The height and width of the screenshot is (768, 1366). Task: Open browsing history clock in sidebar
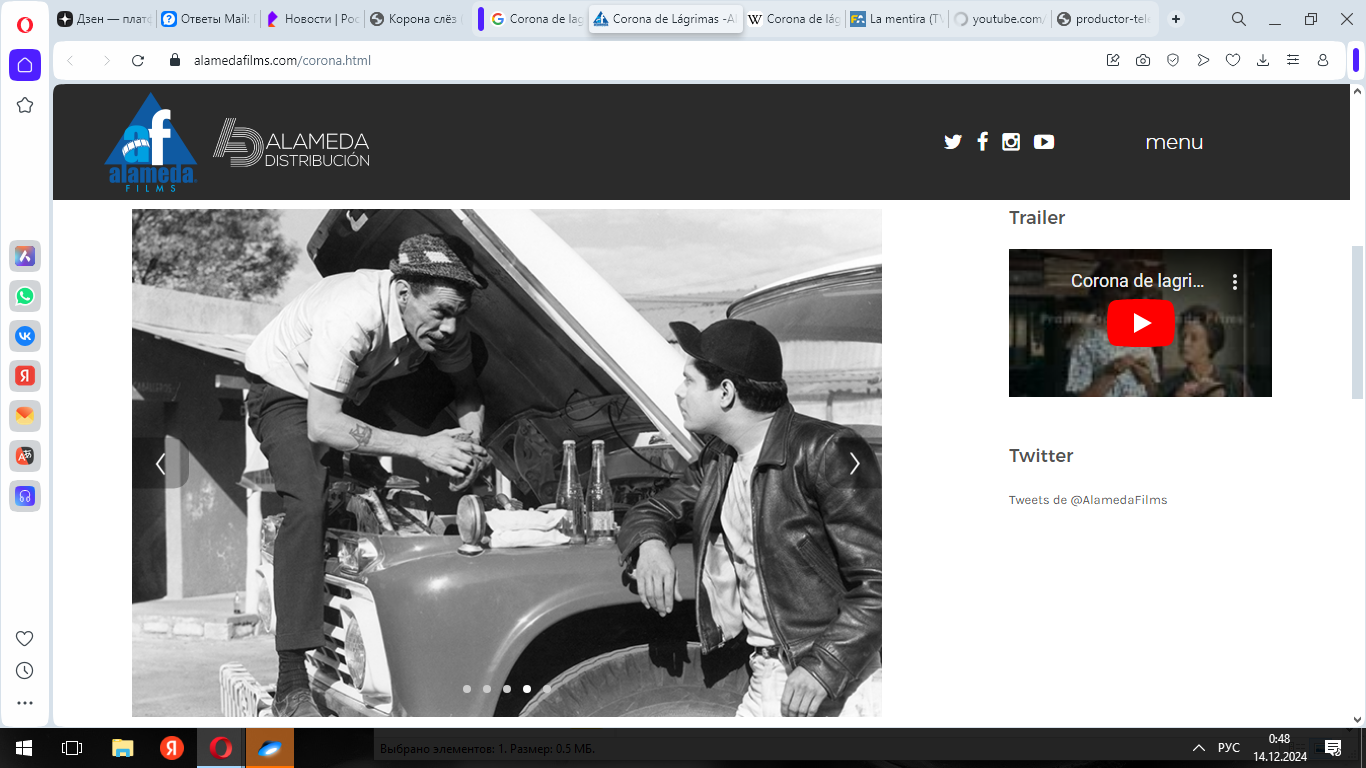pyautogui.click(x=25, y=670)
